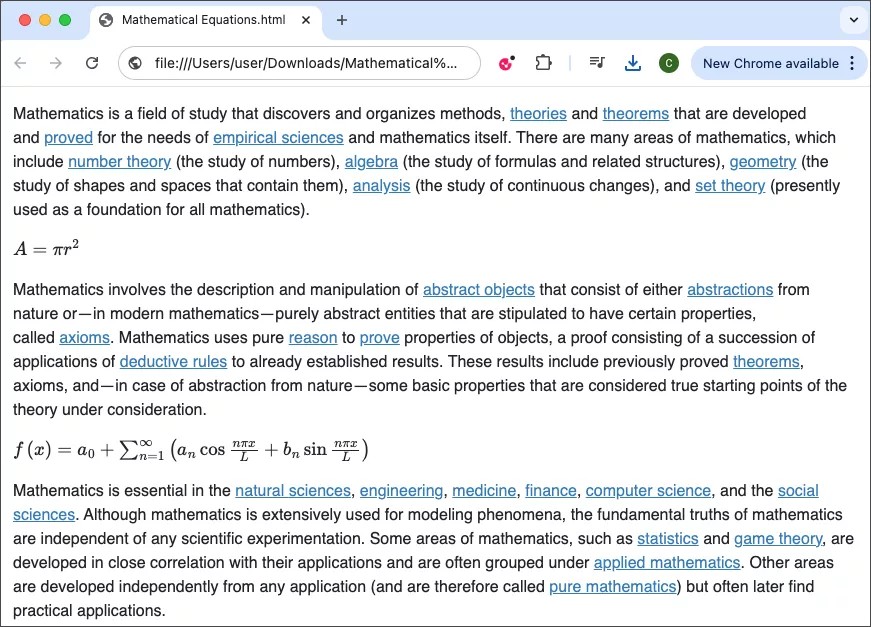Viewport: 871px width, 627px height.
Task: Click the New Chrome available button
Action: coord(771,62)
